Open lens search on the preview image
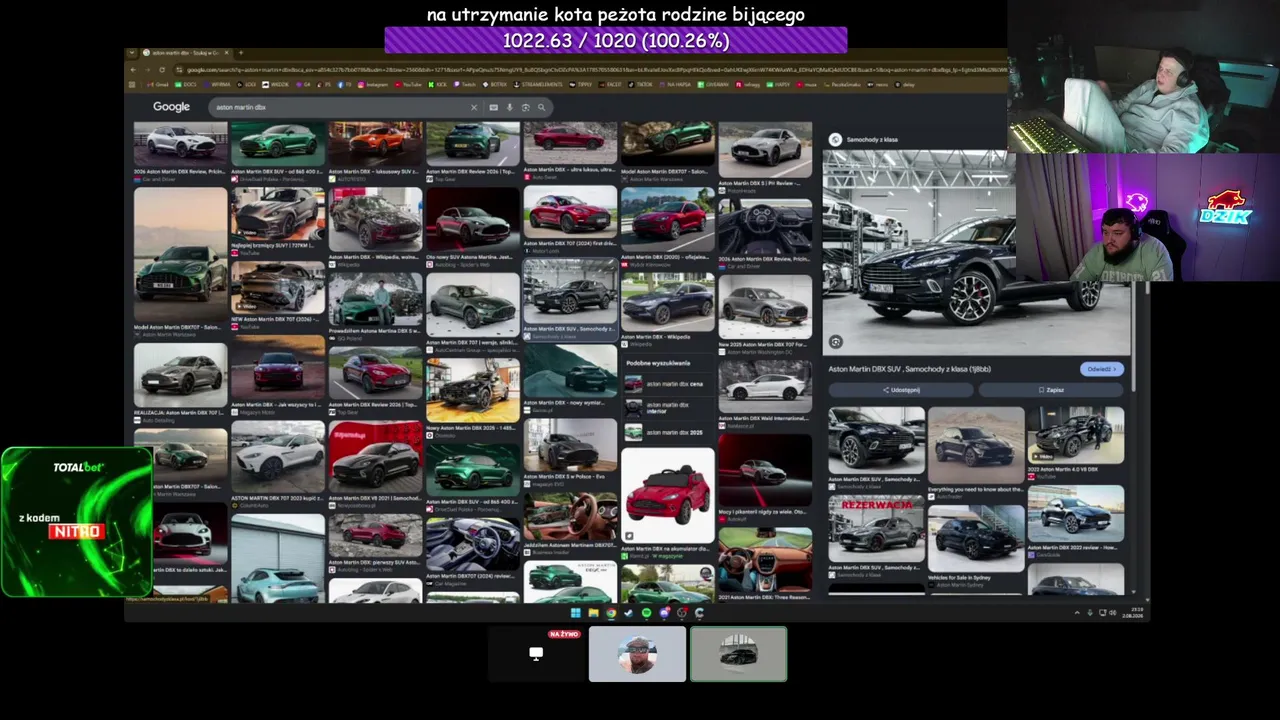 point(836,342)
